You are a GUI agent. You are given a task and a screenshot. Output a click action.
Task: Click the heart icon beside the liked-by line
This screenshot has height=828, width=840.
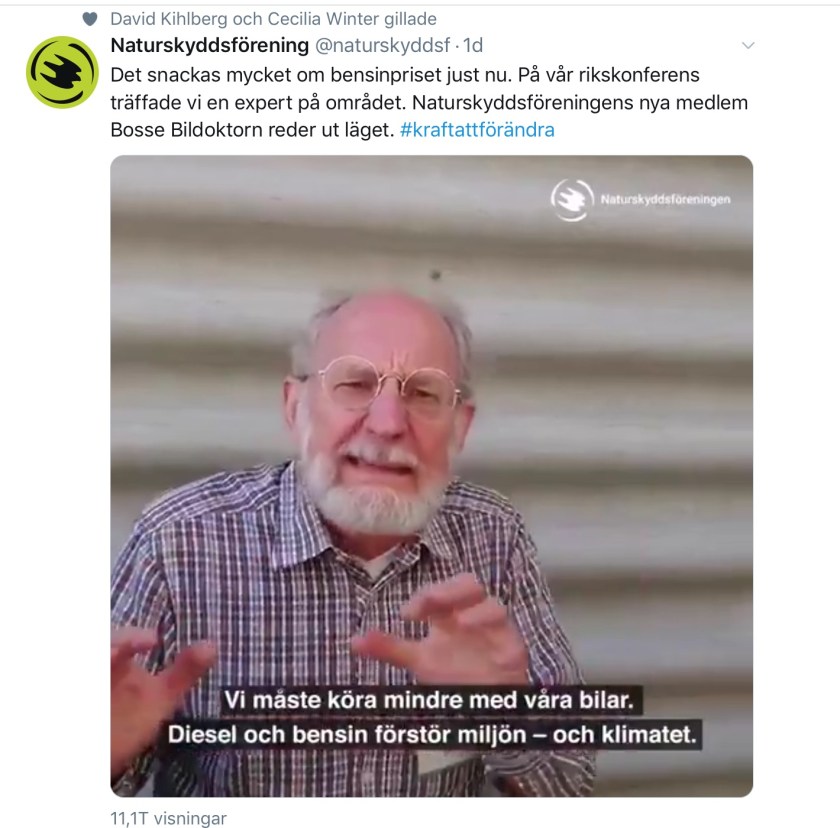[x=90, y=19]
